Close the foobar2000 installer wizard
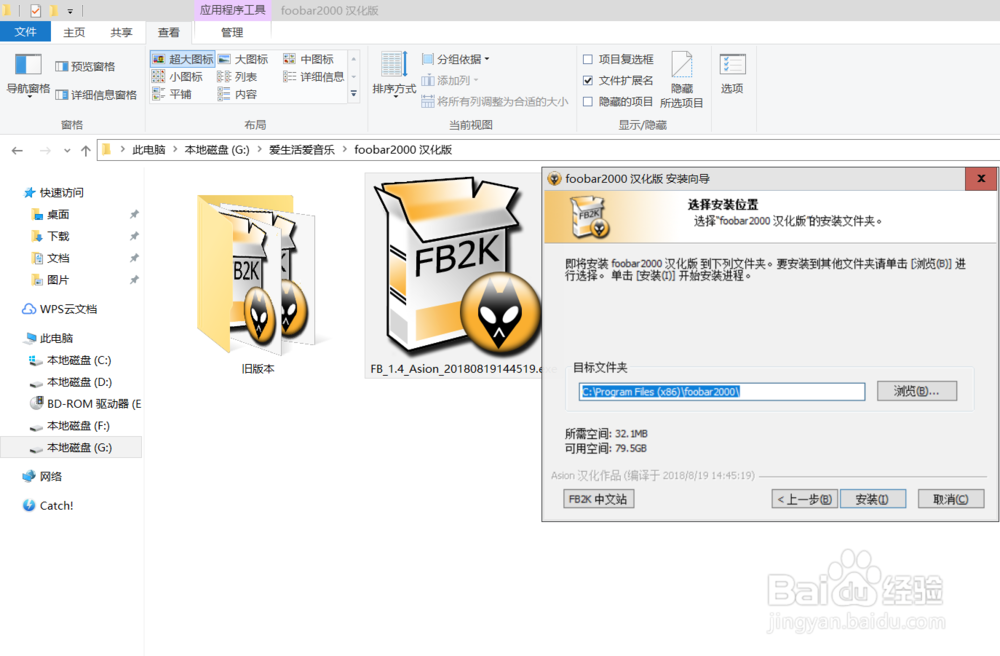1000x656 pixels. tap(982, 179)
